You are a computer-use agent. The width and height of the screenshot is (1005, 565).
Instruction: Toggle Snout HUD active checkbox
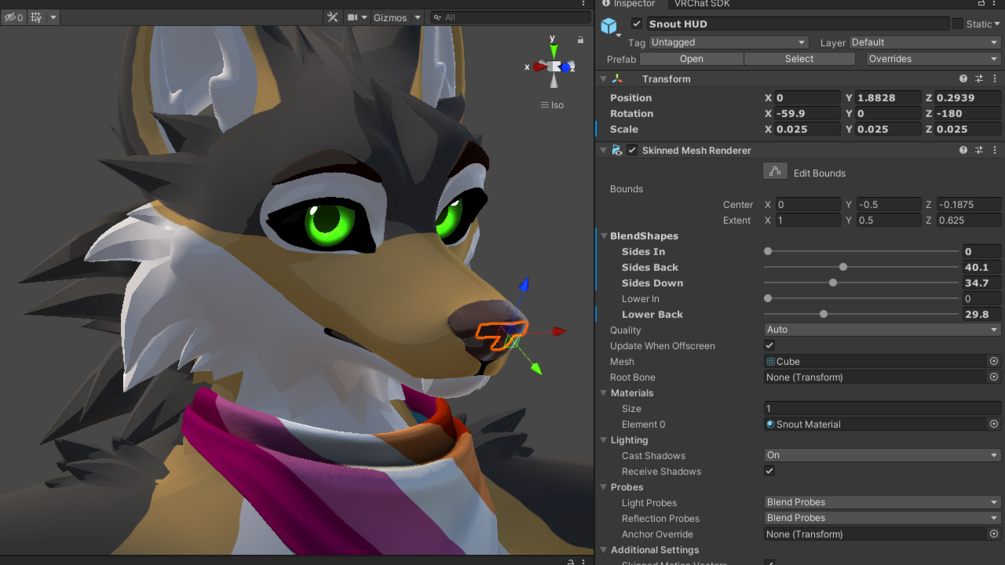(x=636, y=24)
